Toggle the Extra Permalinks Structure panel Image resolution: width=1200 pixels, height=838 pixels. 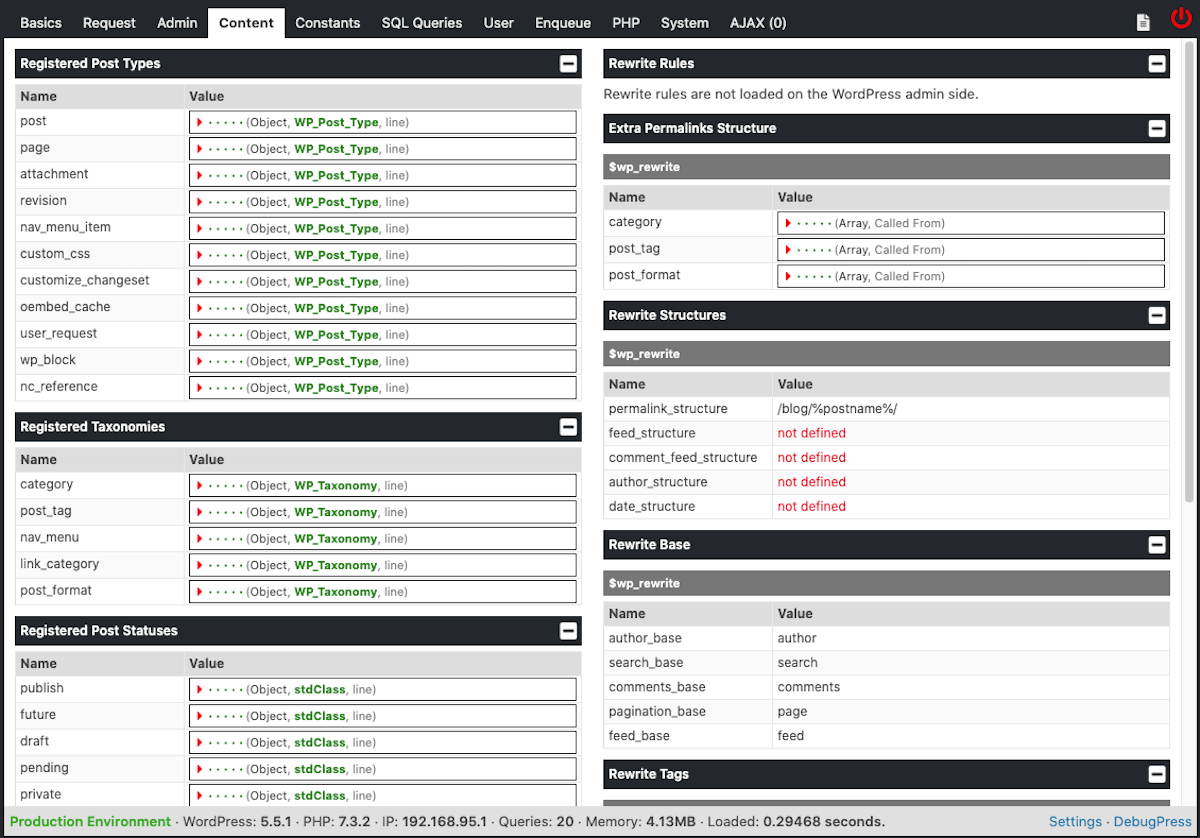click(1157, 129)
